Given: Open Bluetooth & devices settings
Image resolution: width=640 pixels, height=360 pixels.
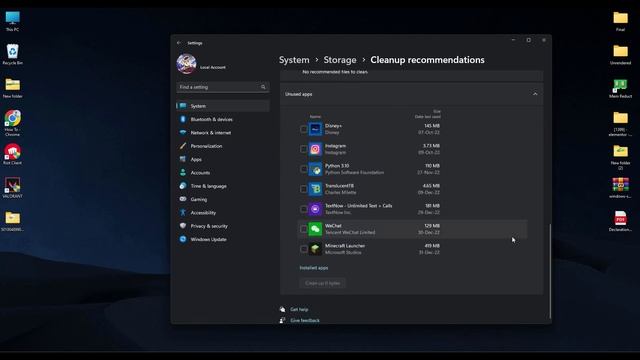Looking at the screenshot, I should [x=223, y=120].
